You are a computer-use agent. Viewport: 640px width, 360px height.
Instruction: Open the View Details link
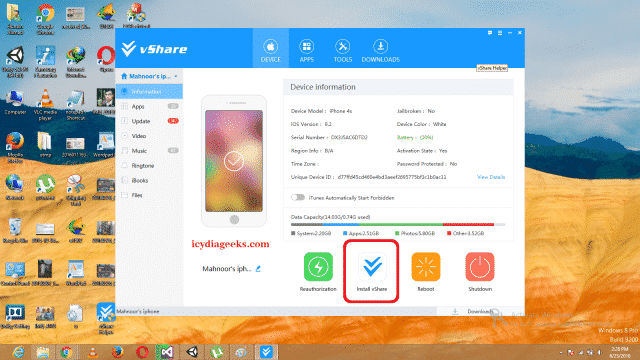point(491,177)
